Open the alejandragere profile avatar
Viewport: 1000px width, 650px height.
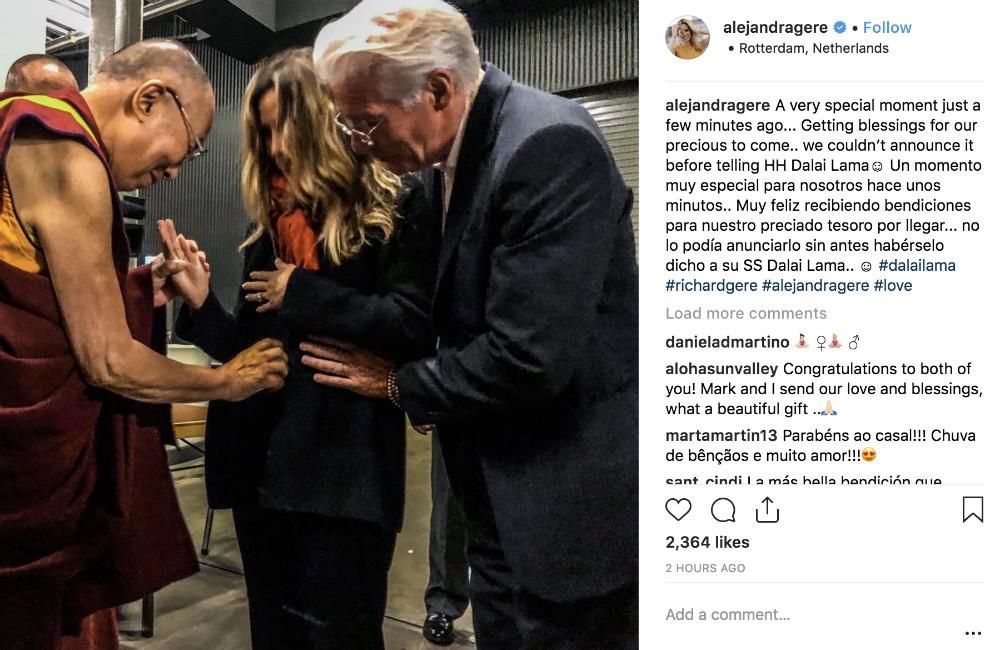(x=688, y=37)
